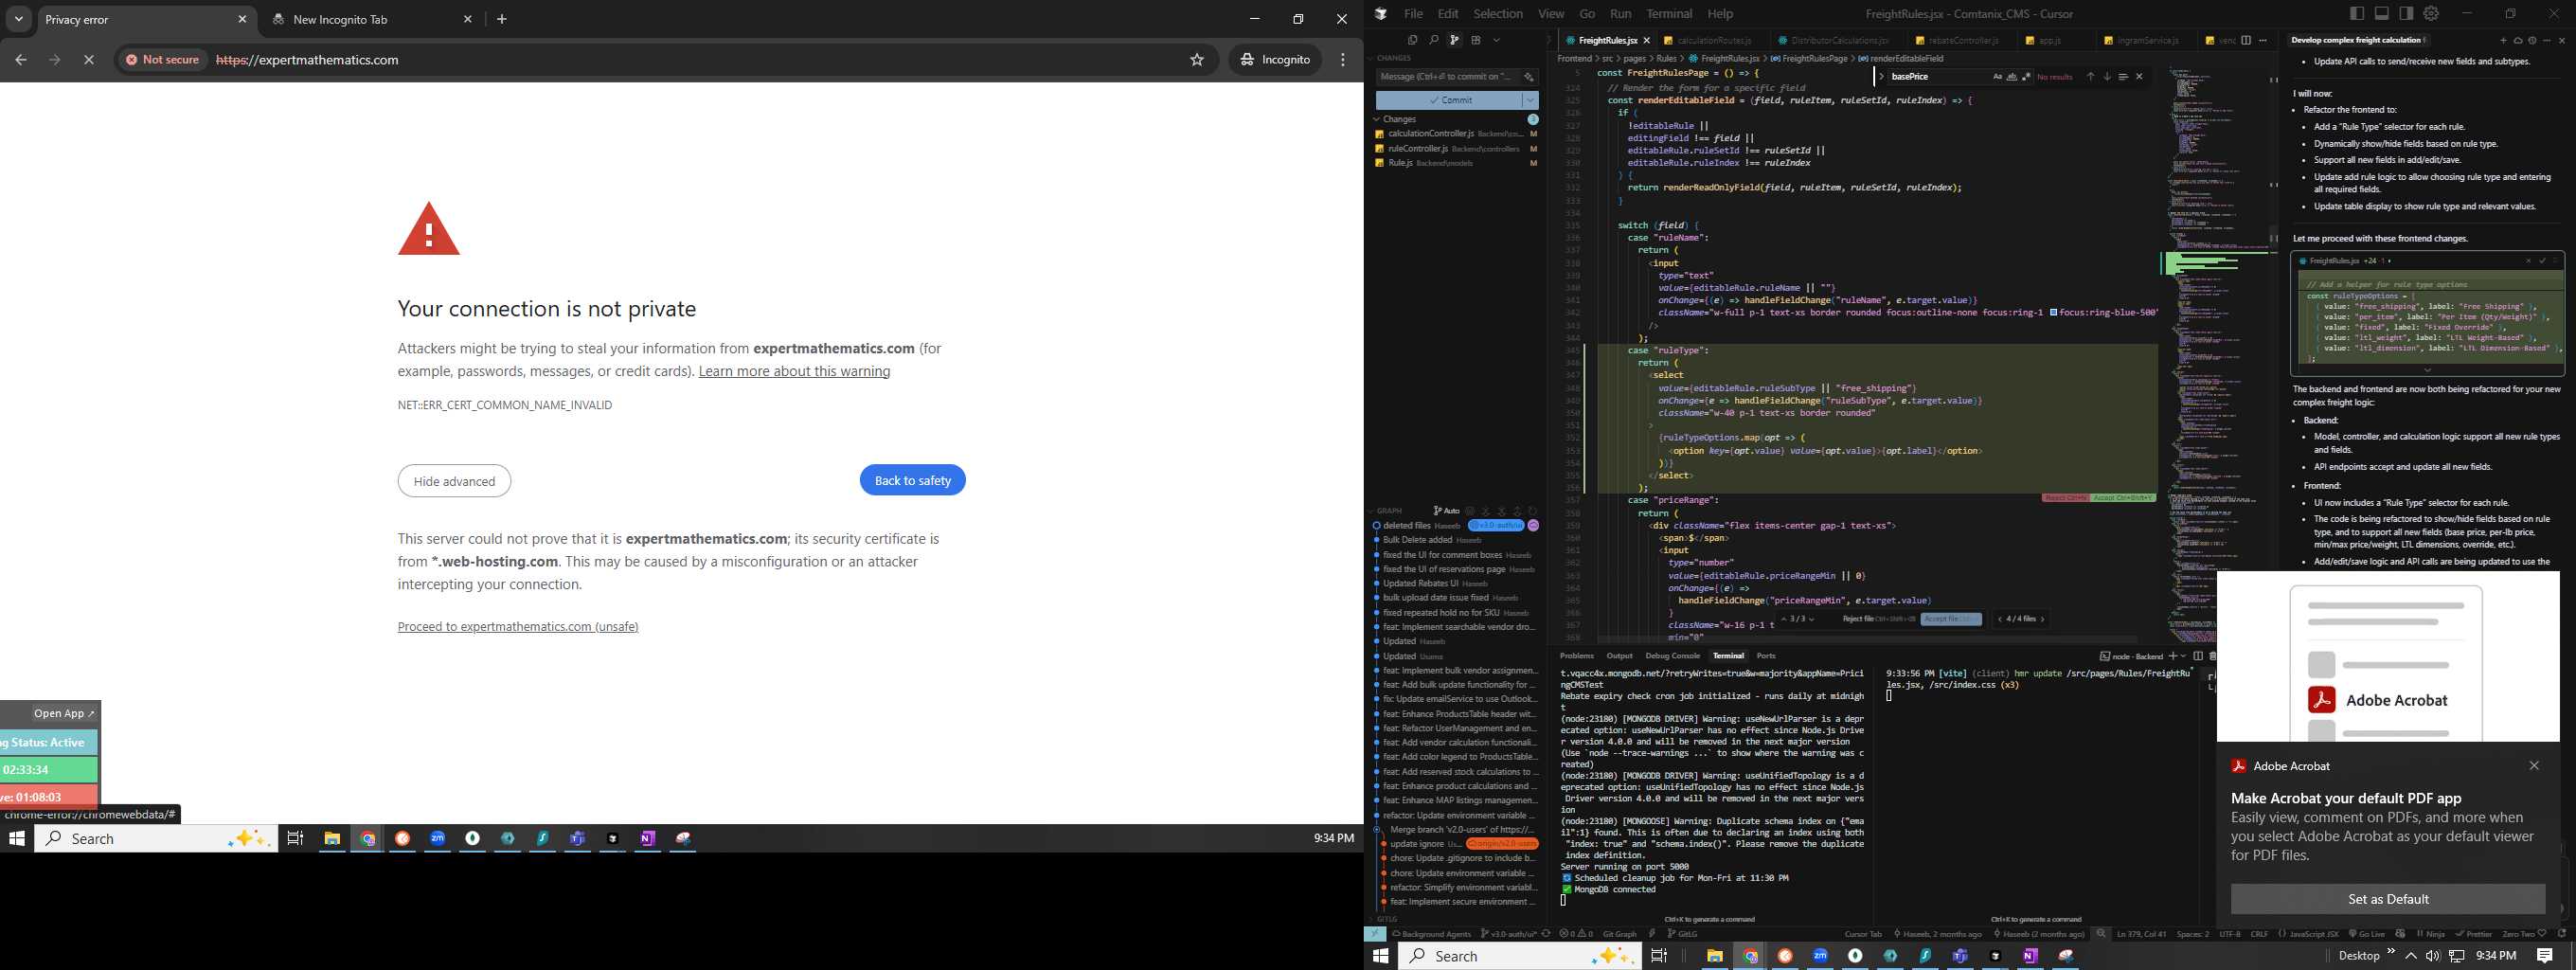Viewport: 2576px width, 970px height.
Task: Toggle Use Regular Expression in find widget
Action: 2027,77
